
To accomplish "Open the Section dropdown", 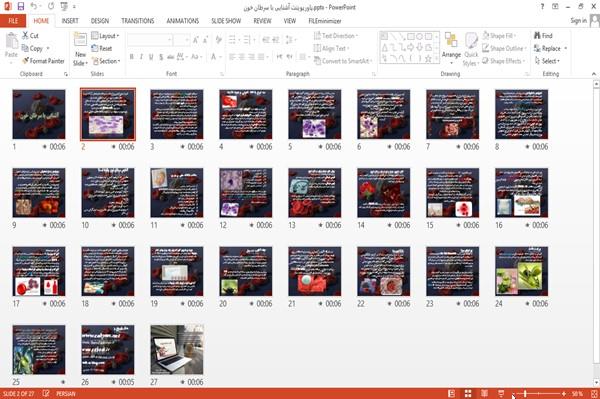I will click(x=106, y=61).
